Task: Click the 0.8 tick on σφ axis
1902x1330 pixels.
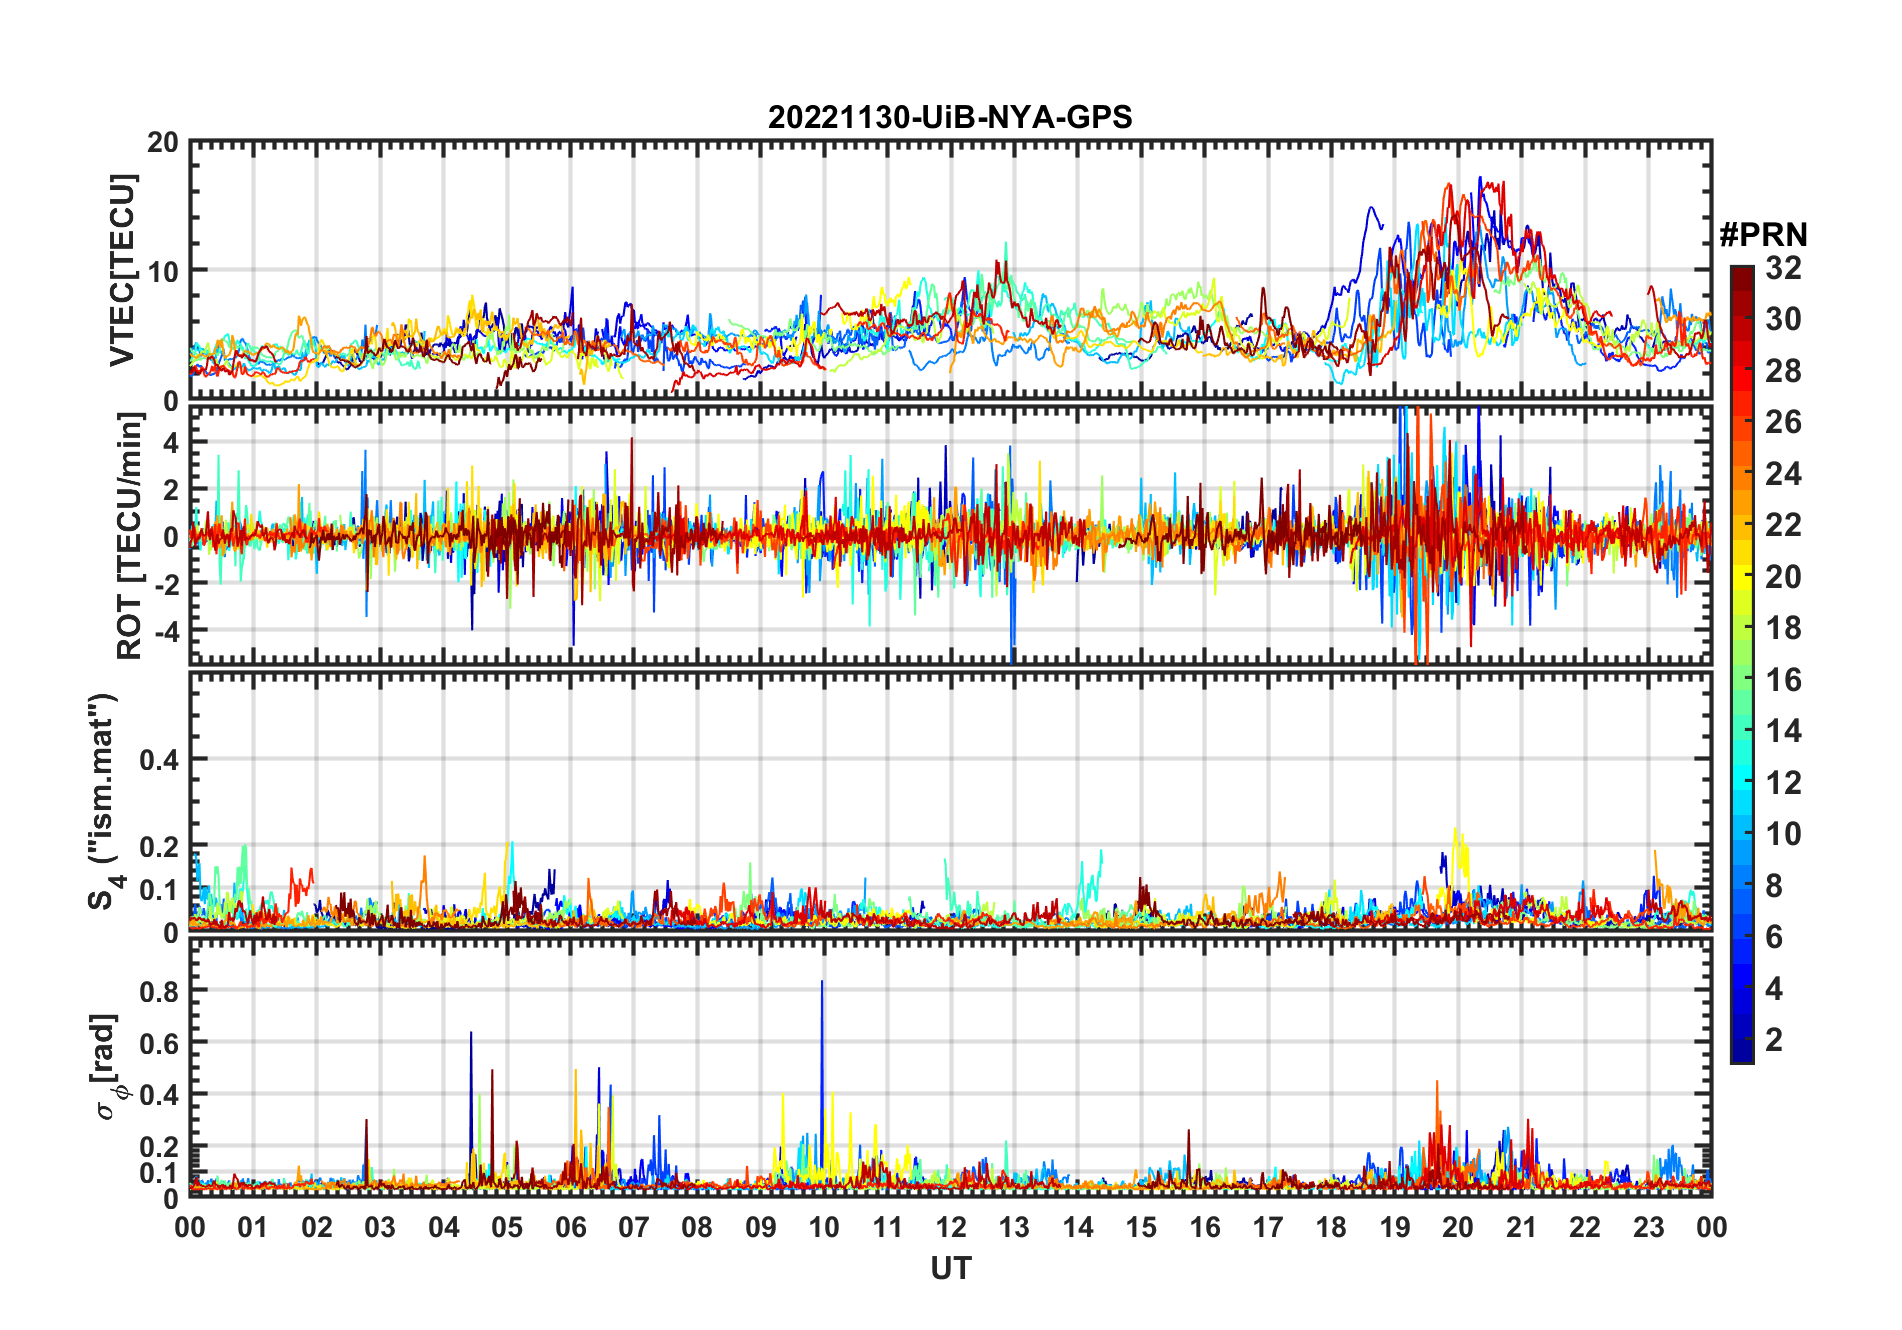Action: [x=159, y=991]
